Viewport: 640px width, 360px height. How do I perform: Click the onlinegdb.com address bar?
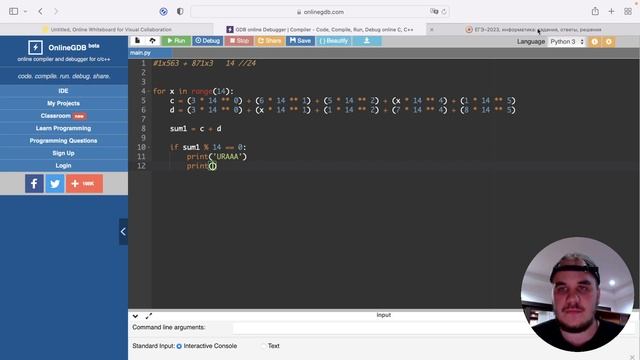coord(320,12)
